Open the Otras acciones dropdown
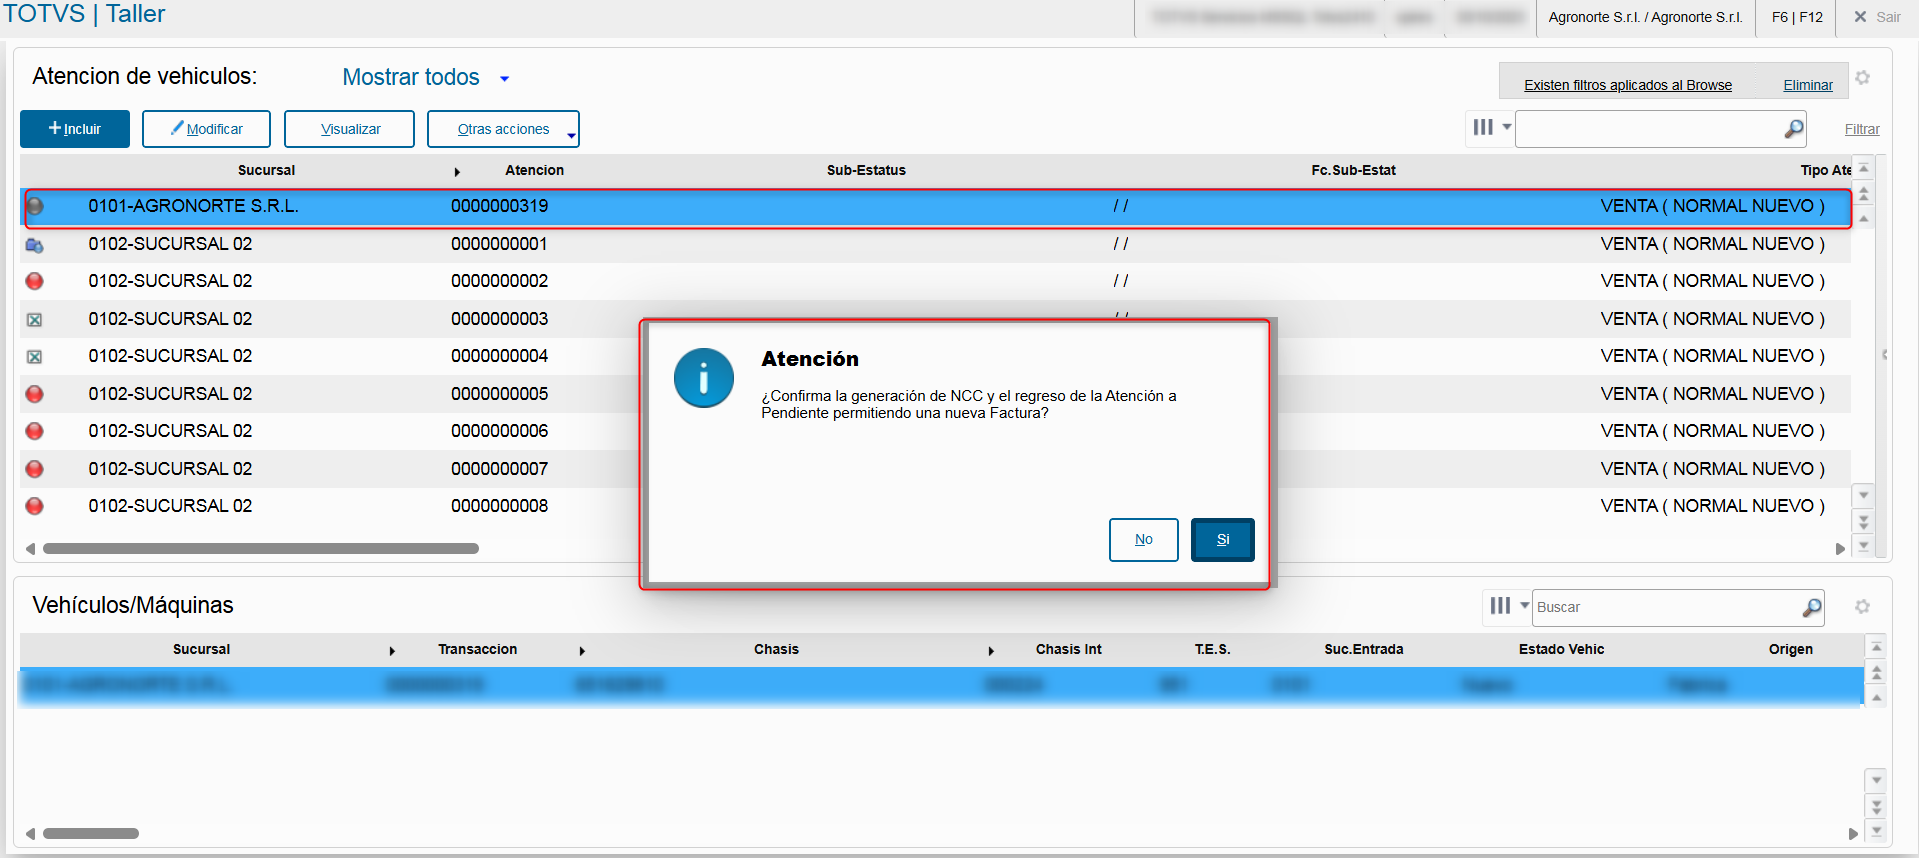The image size is (1919, 858). (x=503, y=129)
